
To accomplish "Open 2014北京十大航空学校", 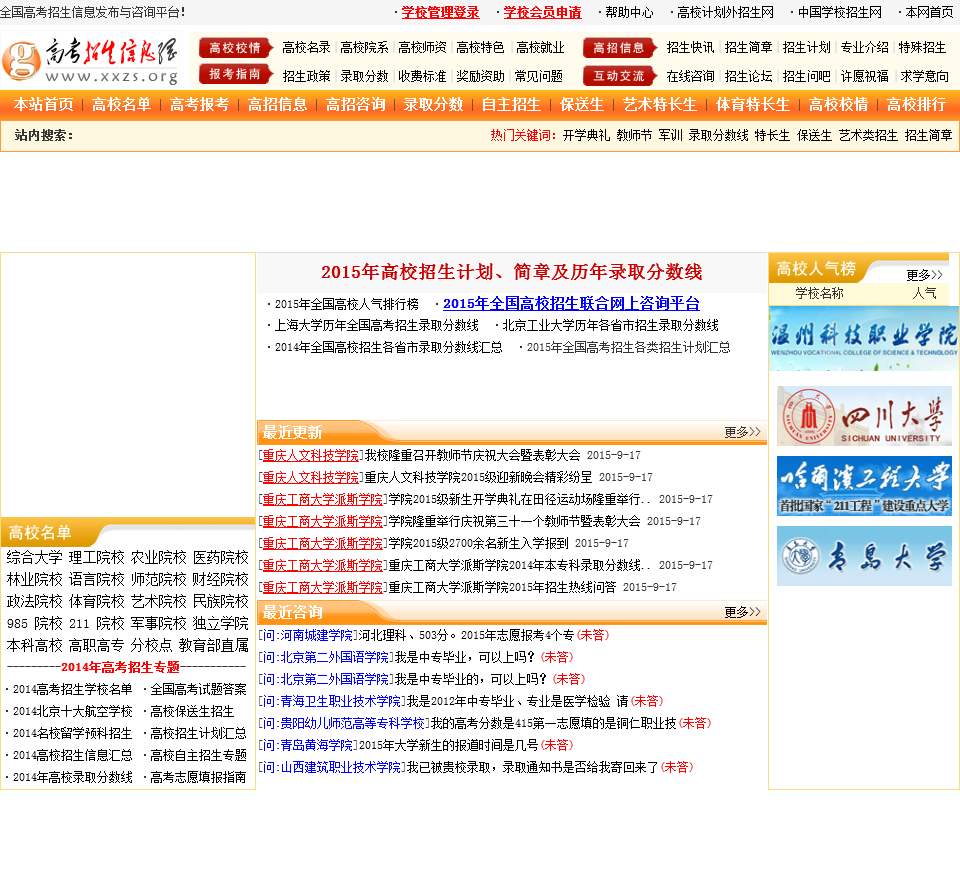I will click(72, 712).
